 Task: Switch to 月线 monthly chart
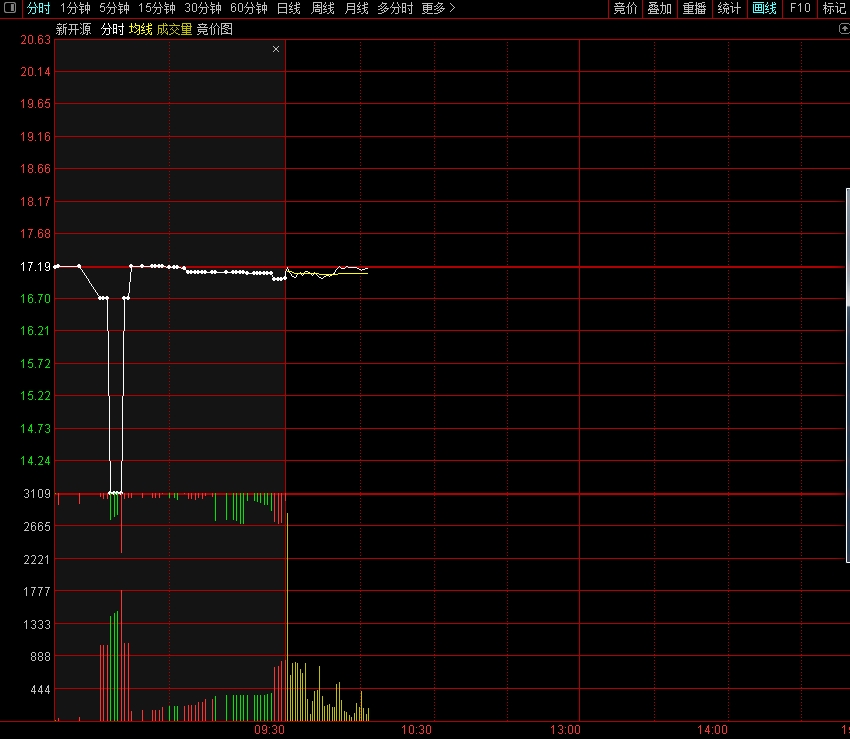(356, 8)
